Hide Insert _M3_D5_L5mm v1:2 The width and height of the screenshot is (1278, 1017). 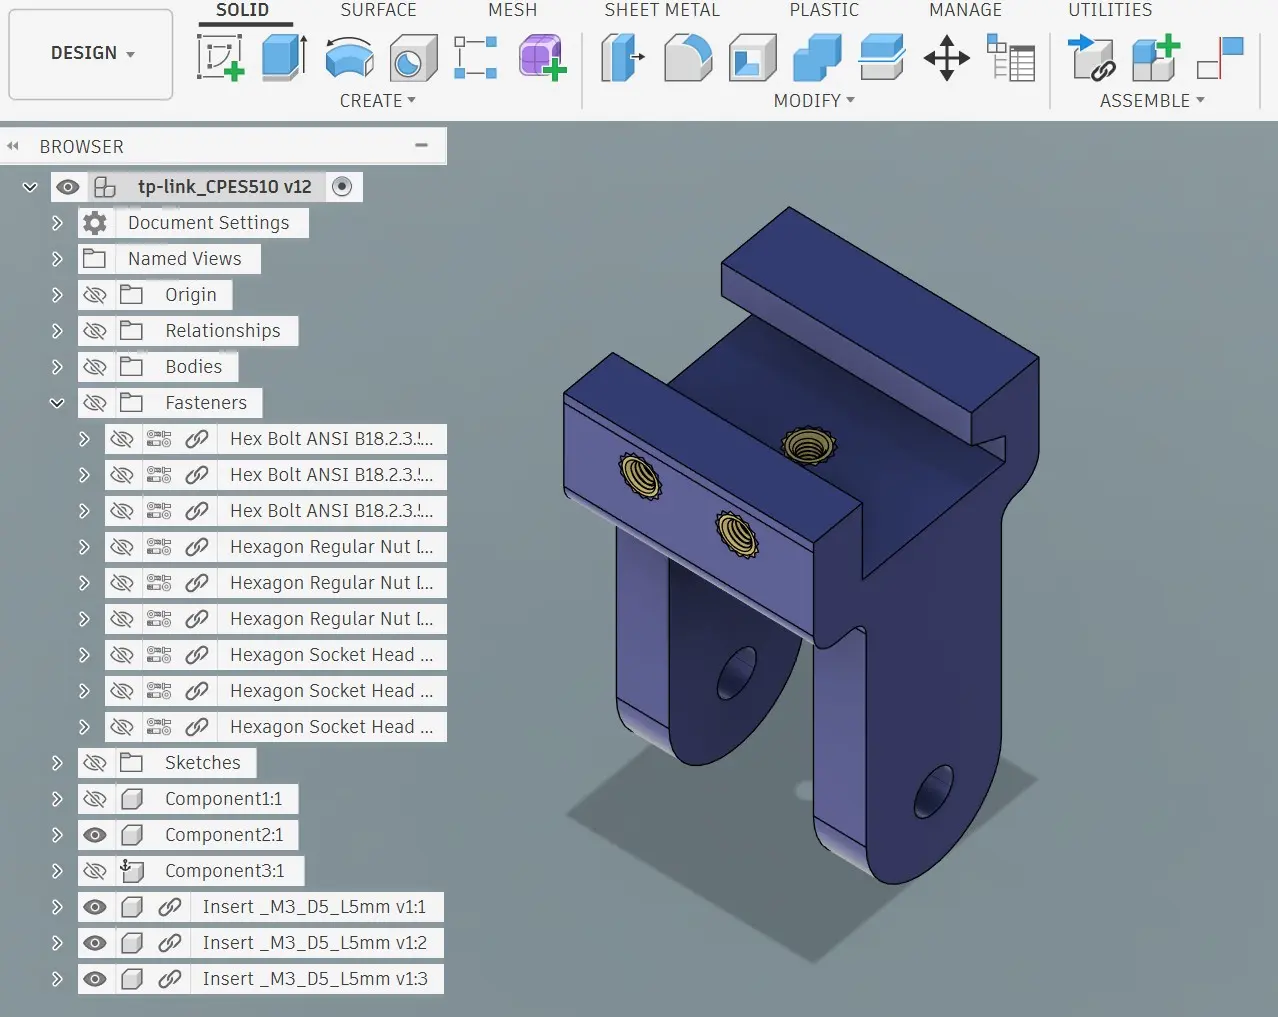point(95,943)
